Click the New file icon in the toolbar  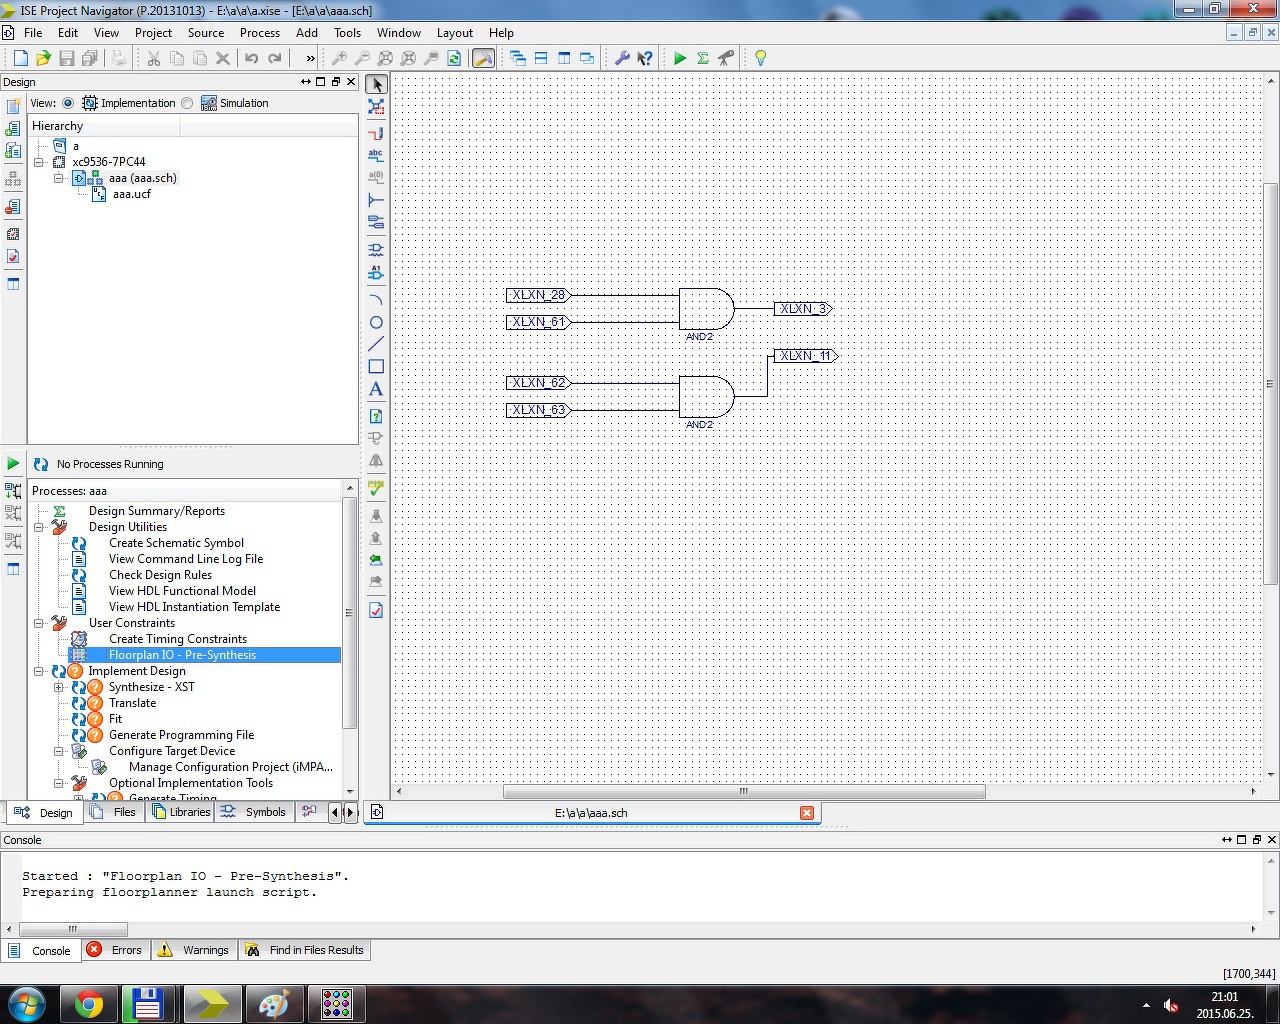point(20,58)
